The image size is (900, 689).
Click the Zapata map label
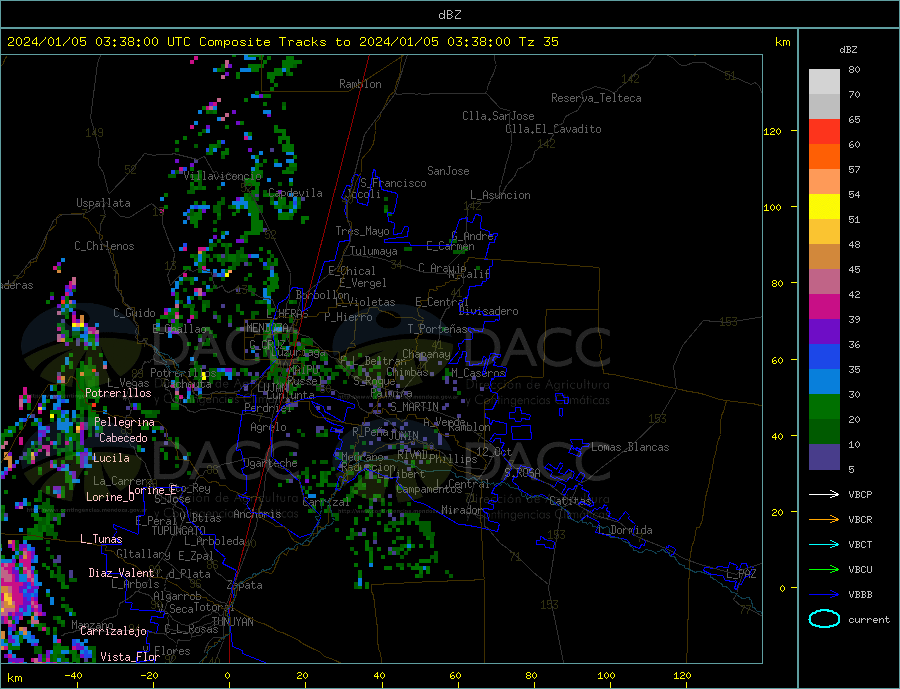(x=245, y=586)
